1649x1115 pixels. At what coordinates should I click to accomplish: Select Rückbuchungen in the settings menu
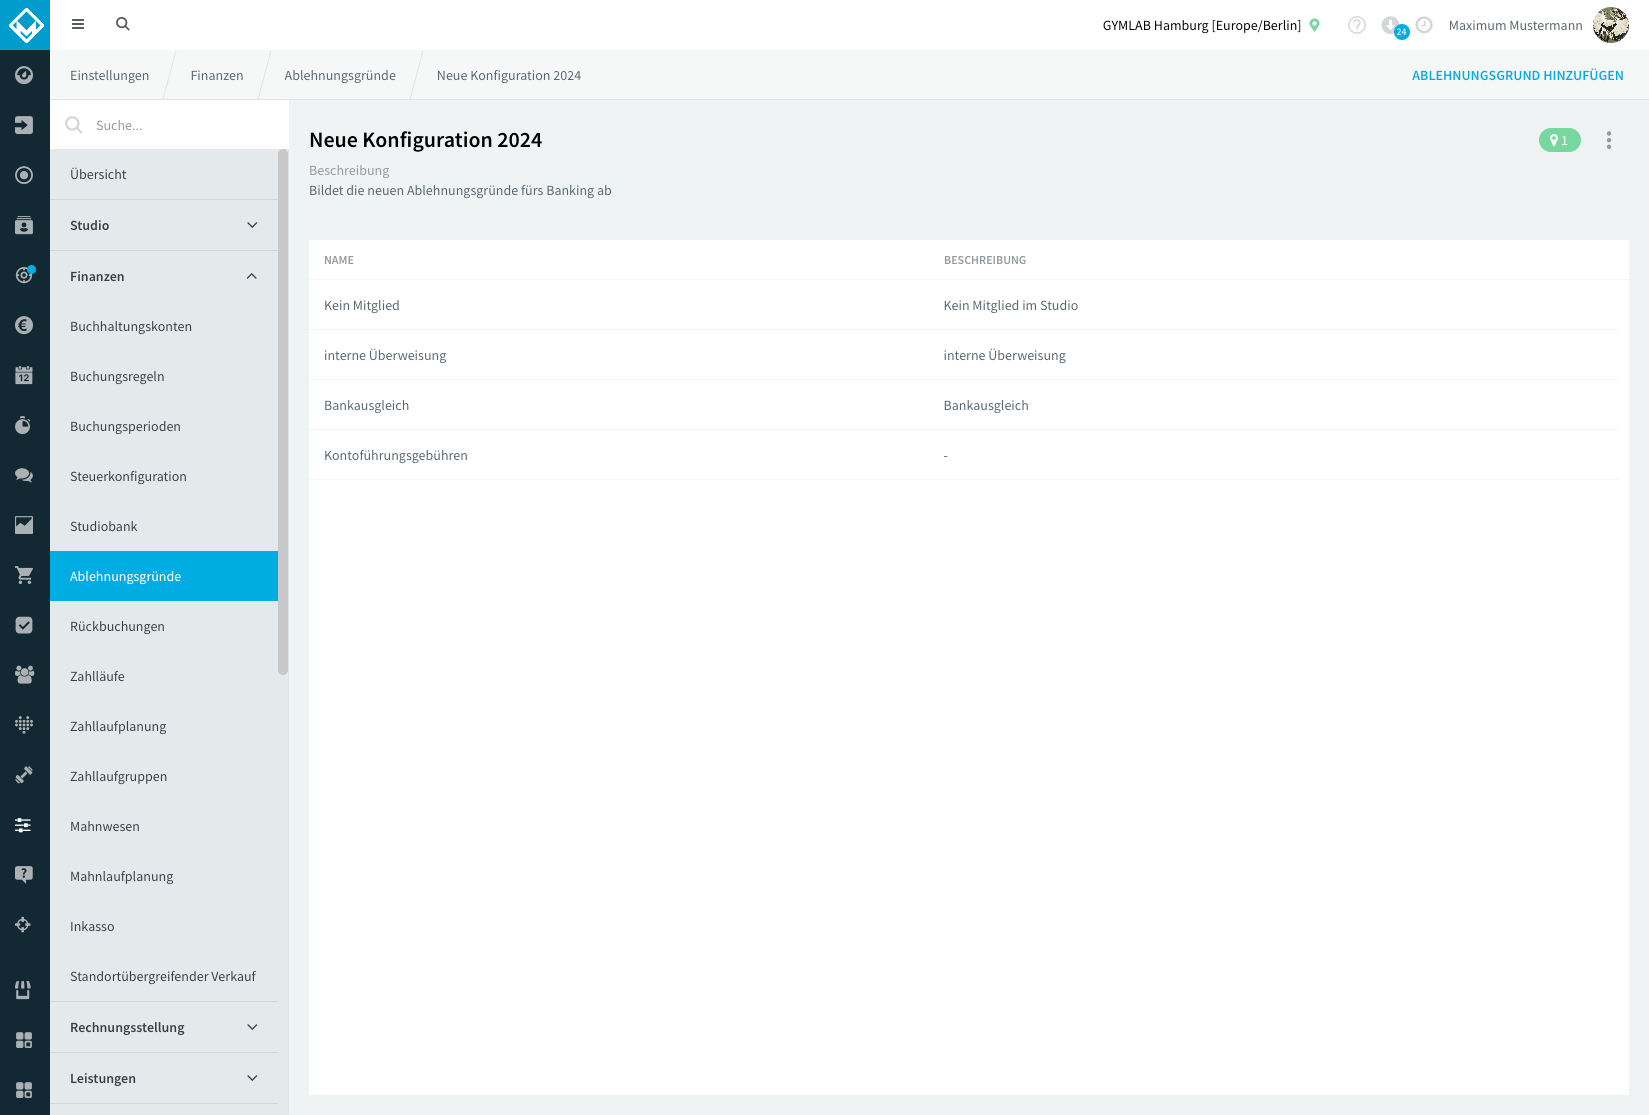(x=164, y=626)
